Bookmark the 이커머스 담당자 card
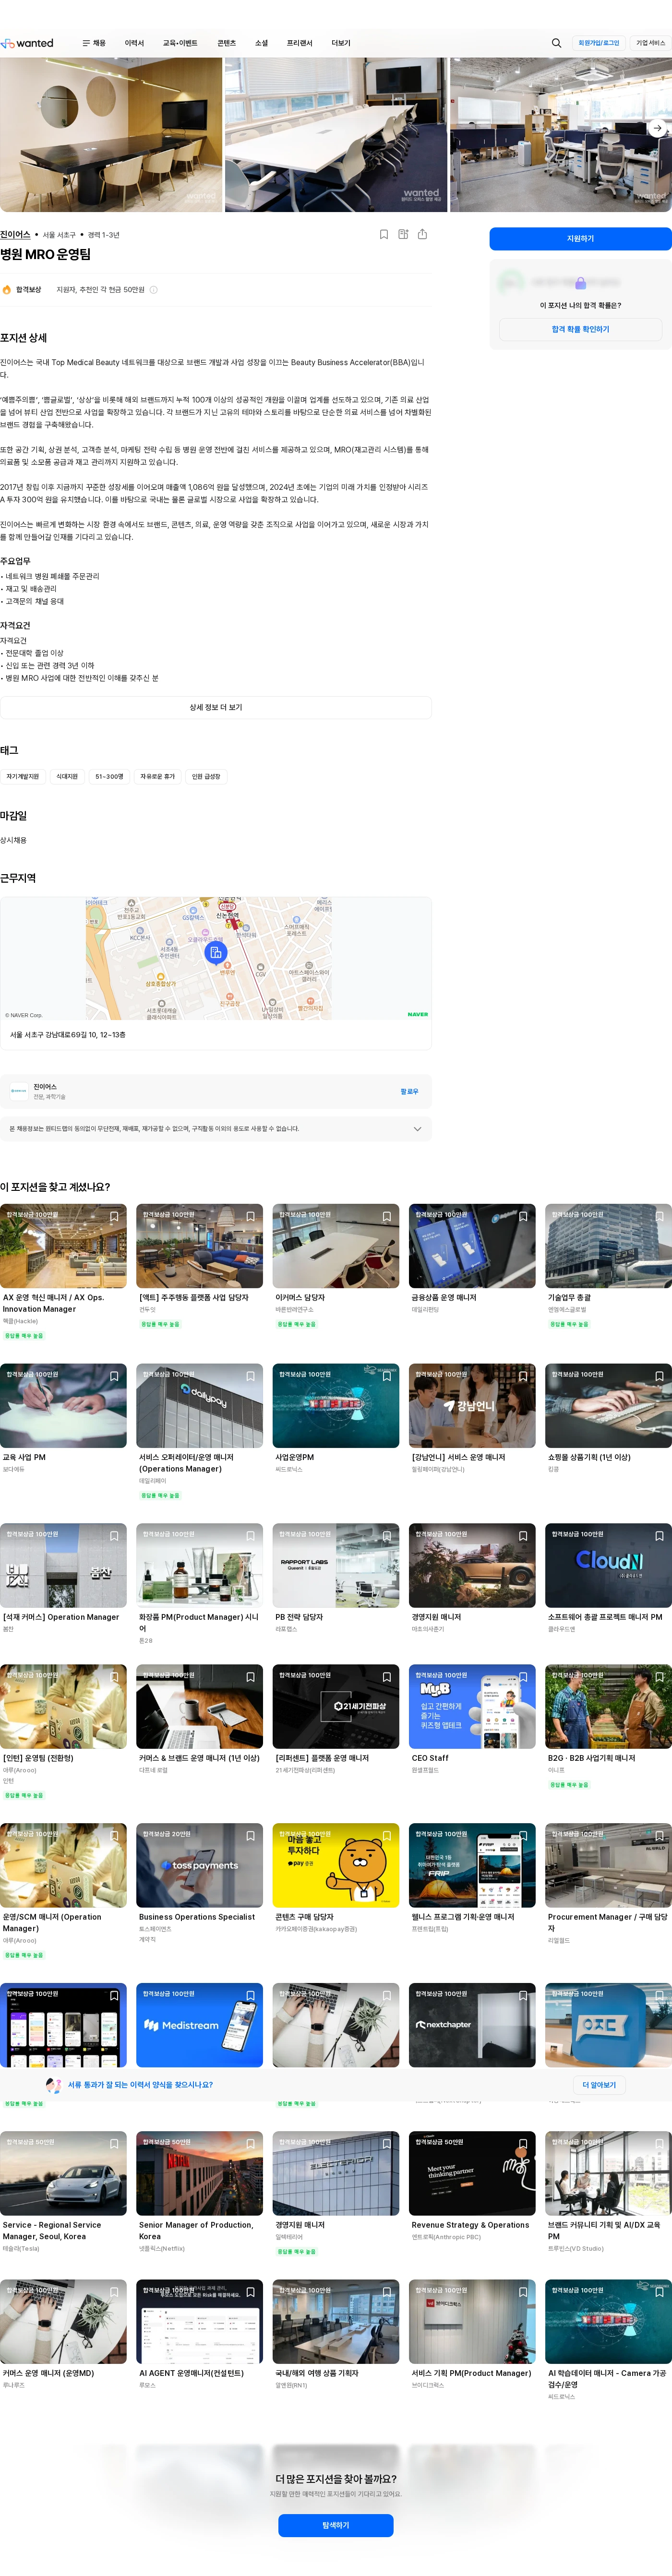The width and height of the screenshot is (672, 2576). [x=386, y=1217]
